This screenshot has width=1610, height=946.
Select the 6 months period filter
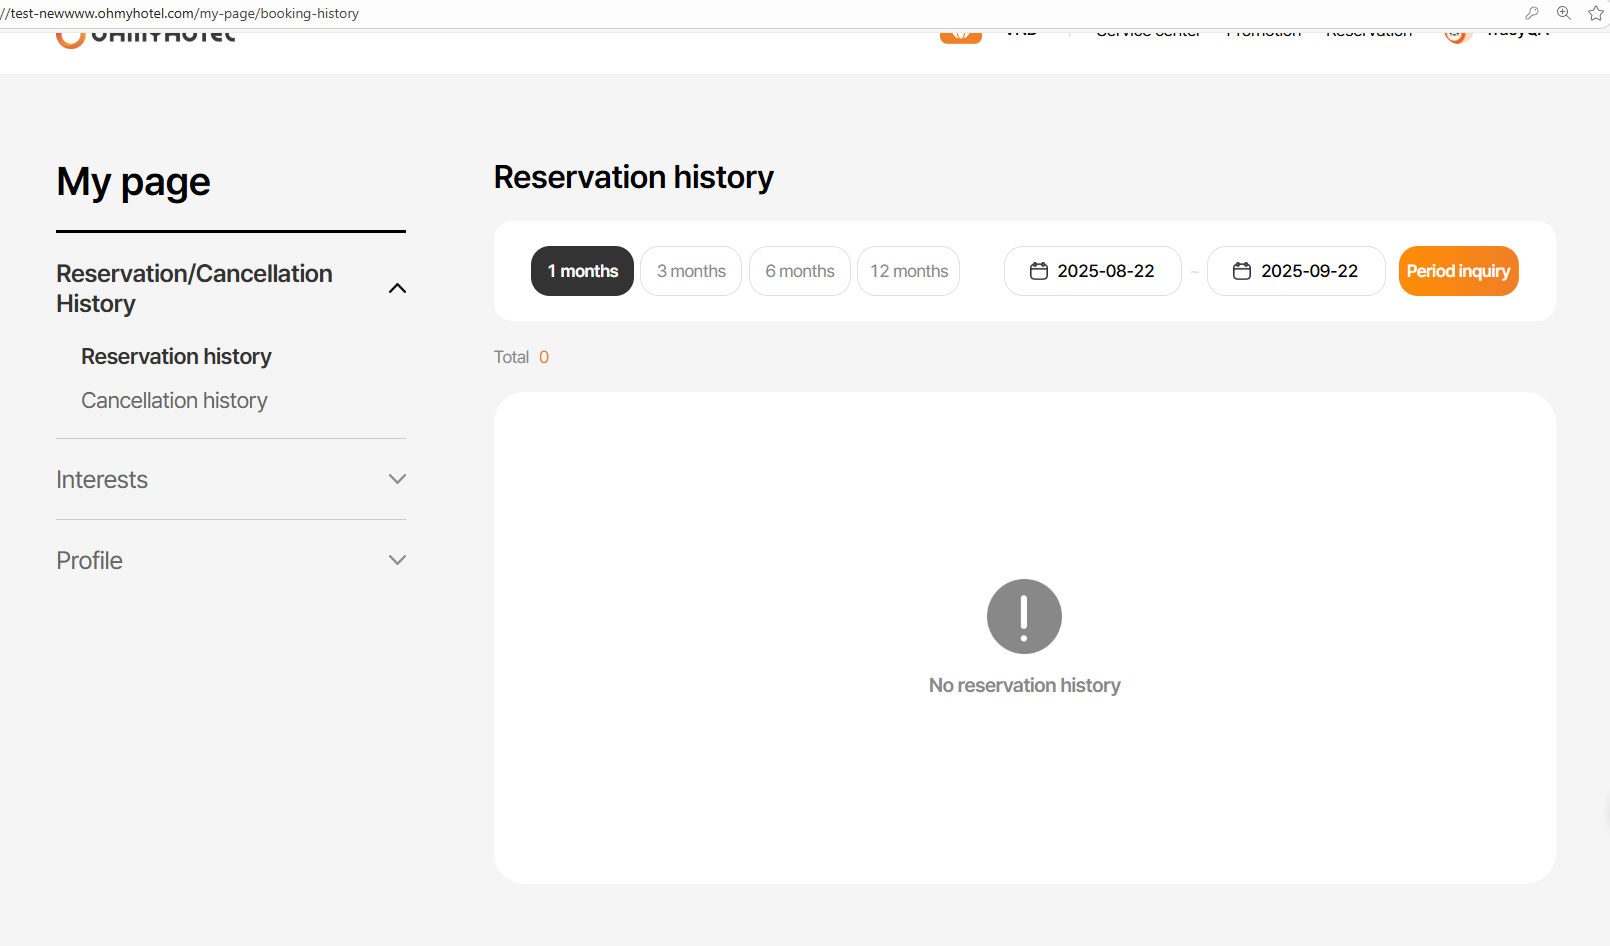800,271
